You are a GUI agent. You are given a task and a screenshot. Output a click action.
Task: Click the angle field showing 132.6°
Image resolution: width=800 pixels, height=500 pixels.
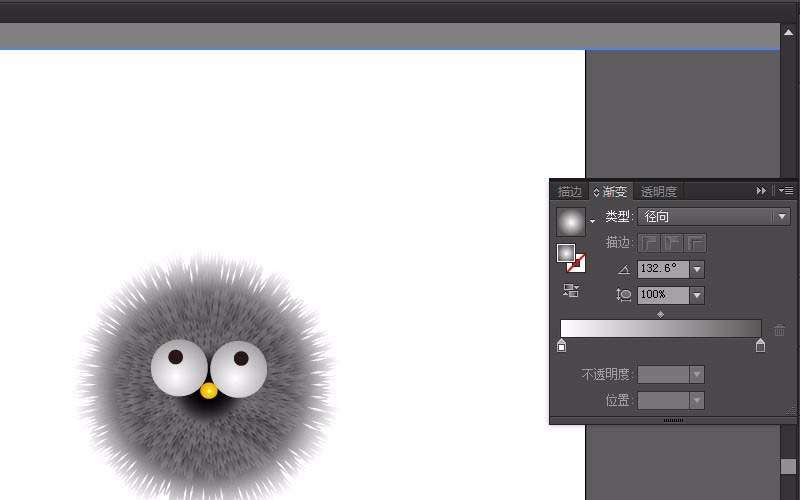point(663,269)
